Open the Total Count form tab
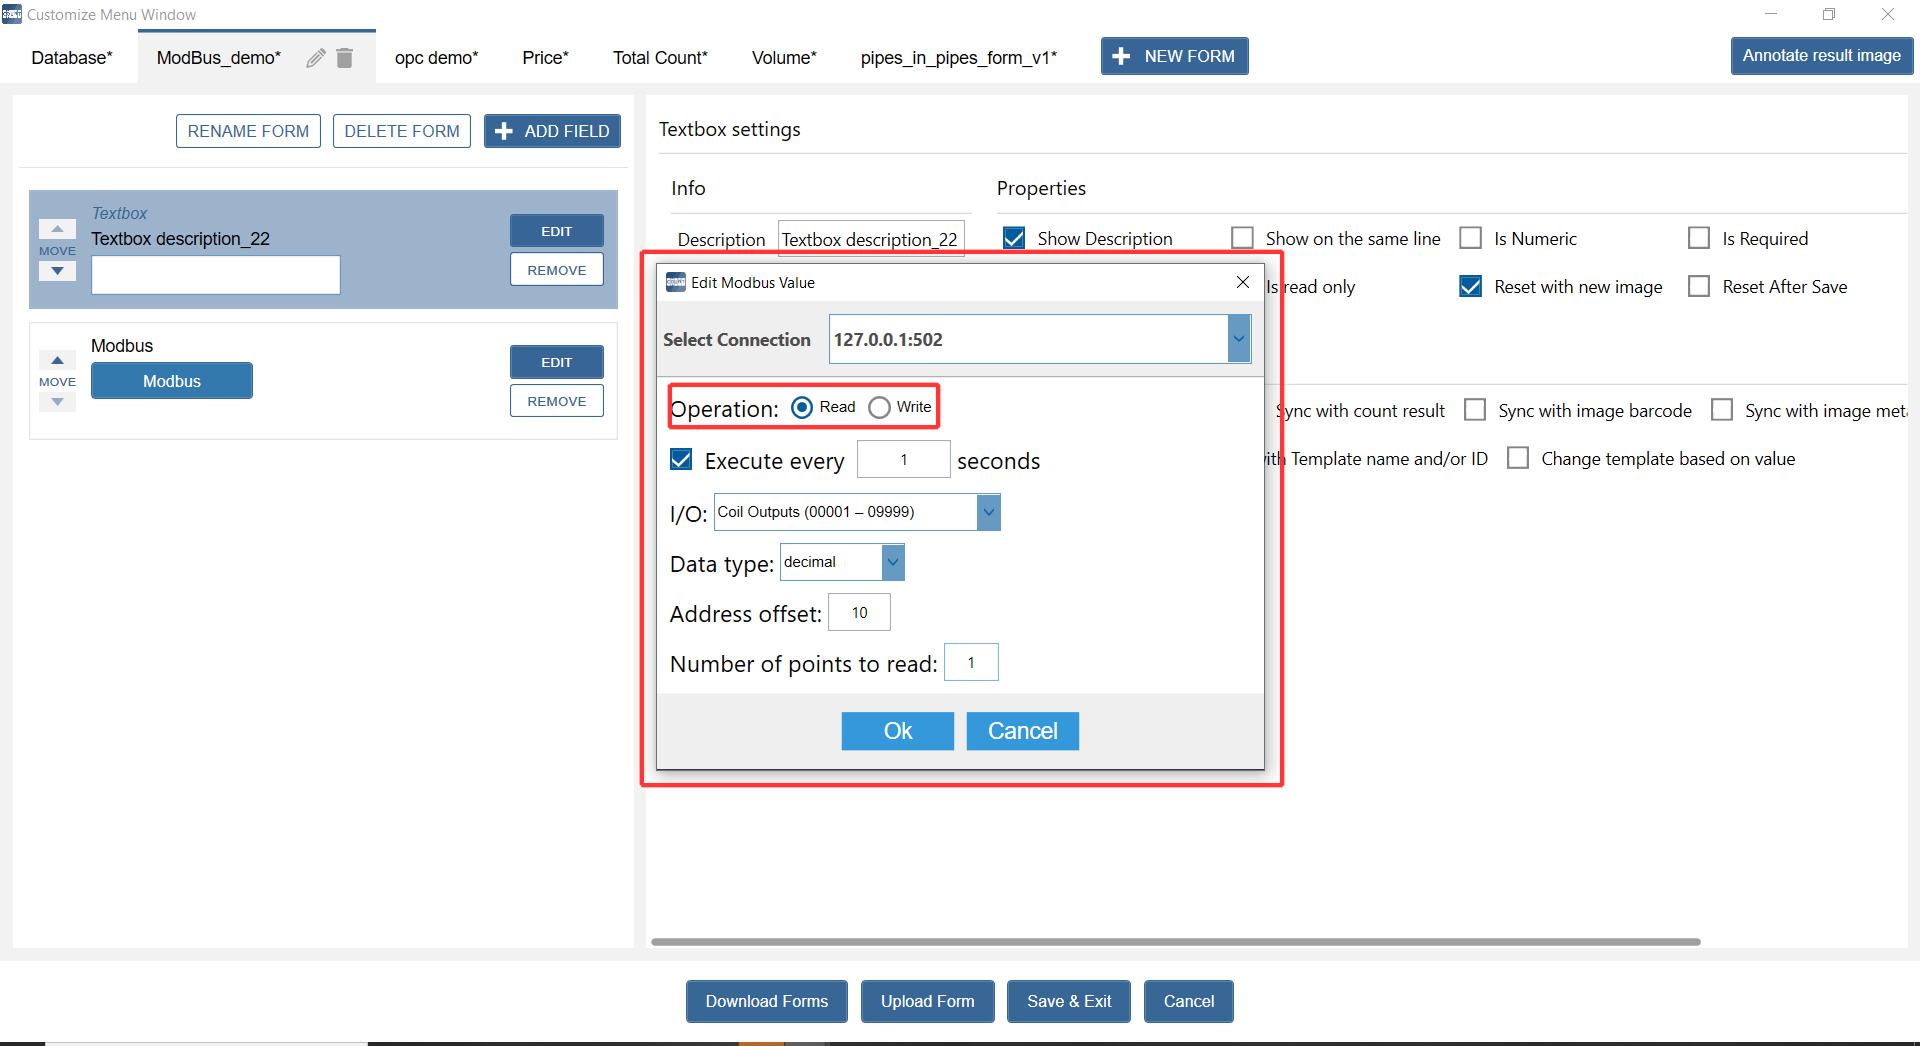 point(660,58)
